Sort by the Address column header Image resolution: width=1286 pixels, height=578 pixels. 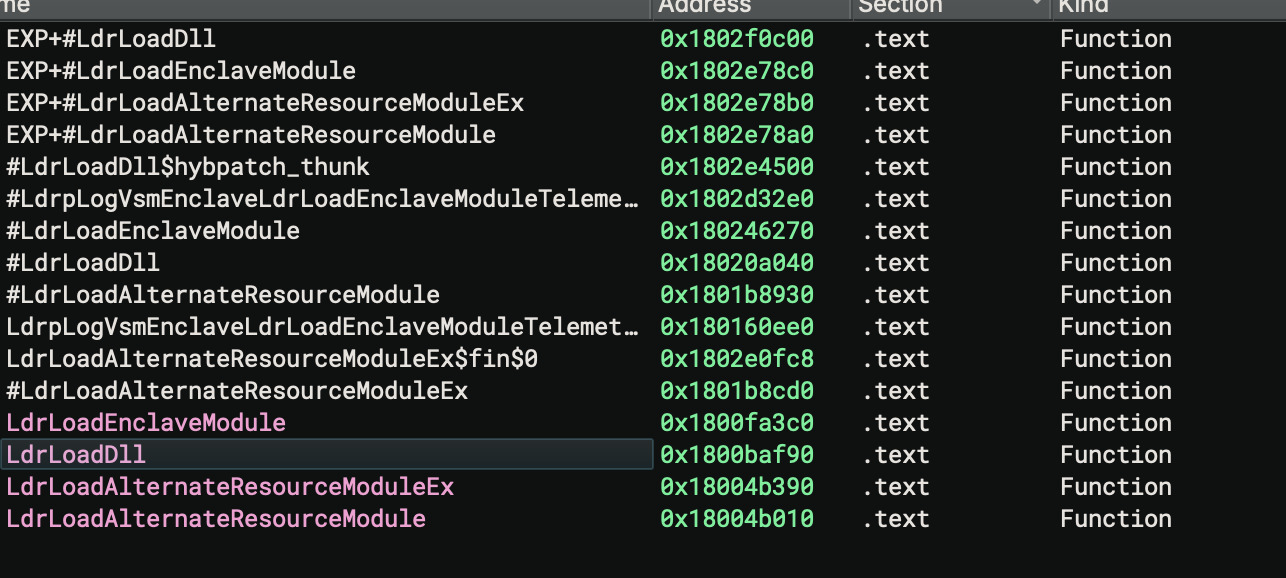click(752, 8)
